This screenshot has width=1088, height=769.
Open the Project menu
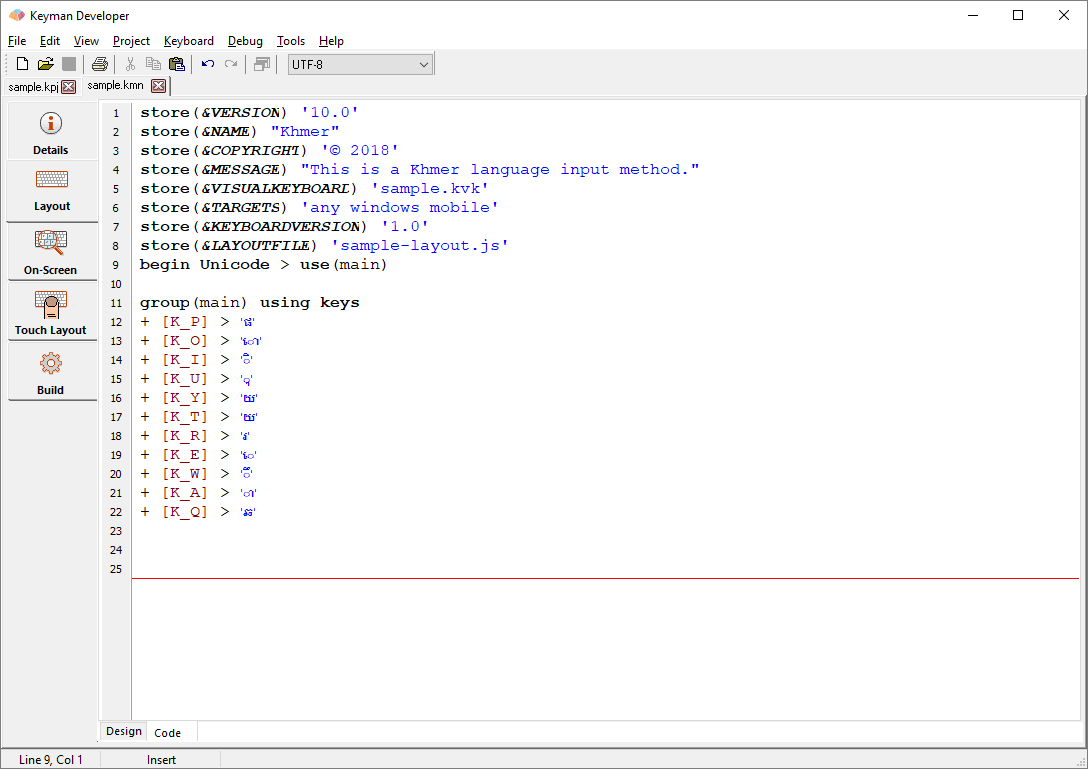[131, 41]
